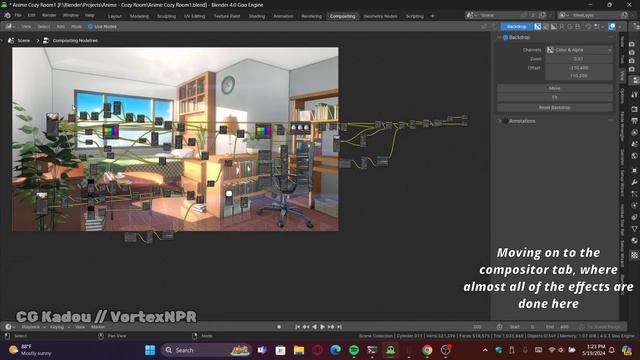
Task: Click the taskbar Search box
Action: pos(207,350)
